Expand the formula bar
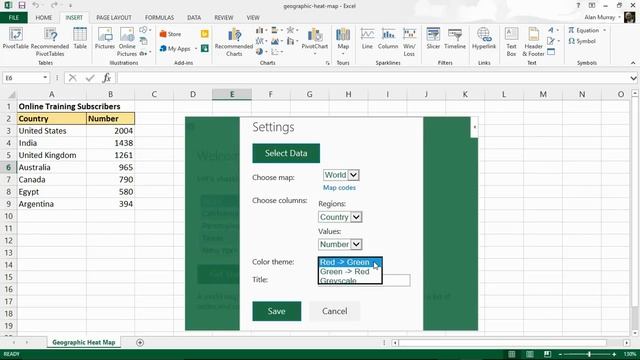The height and width of the screenshot is (360, 640). [x=633, y=78]
